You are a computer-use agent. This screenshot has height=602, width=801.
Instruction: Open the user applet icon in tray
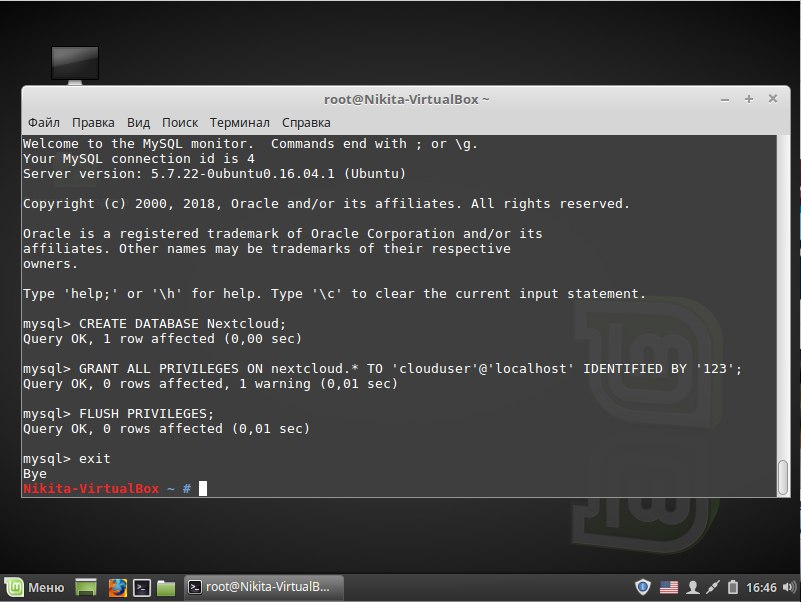(693, 588)
